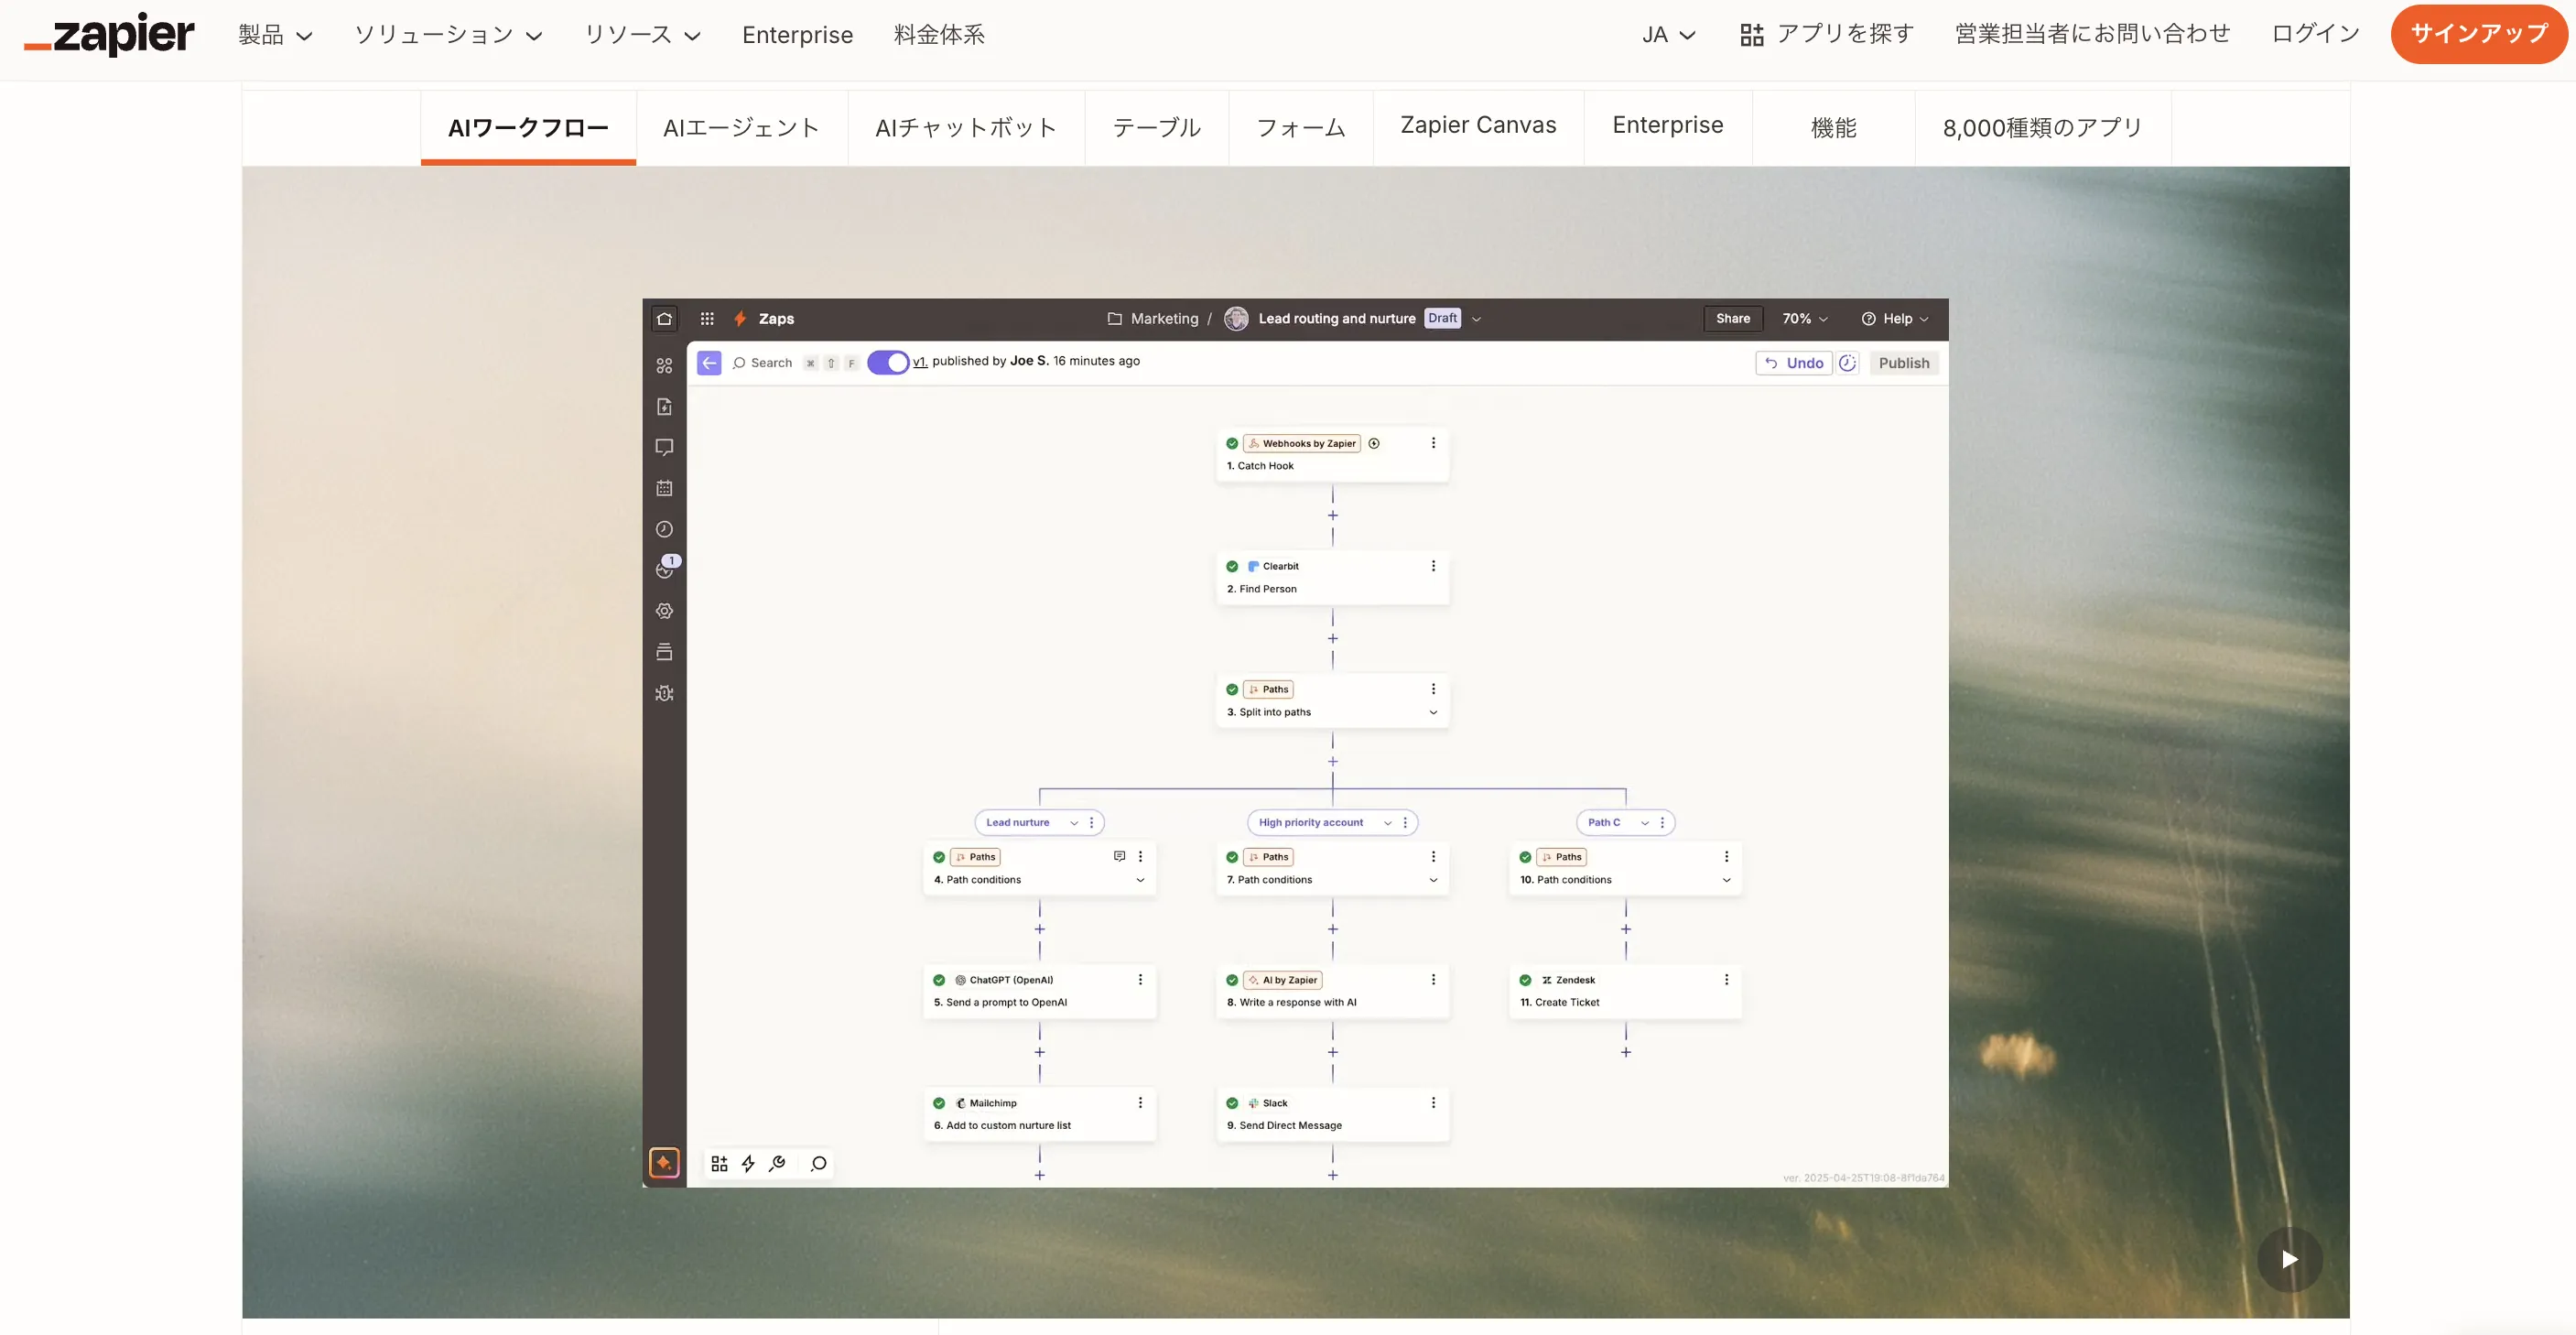Viewport: 2576px width, 1335px height.
Task: Click the nine-dot apps grid icon
Action: click(707, 318)
